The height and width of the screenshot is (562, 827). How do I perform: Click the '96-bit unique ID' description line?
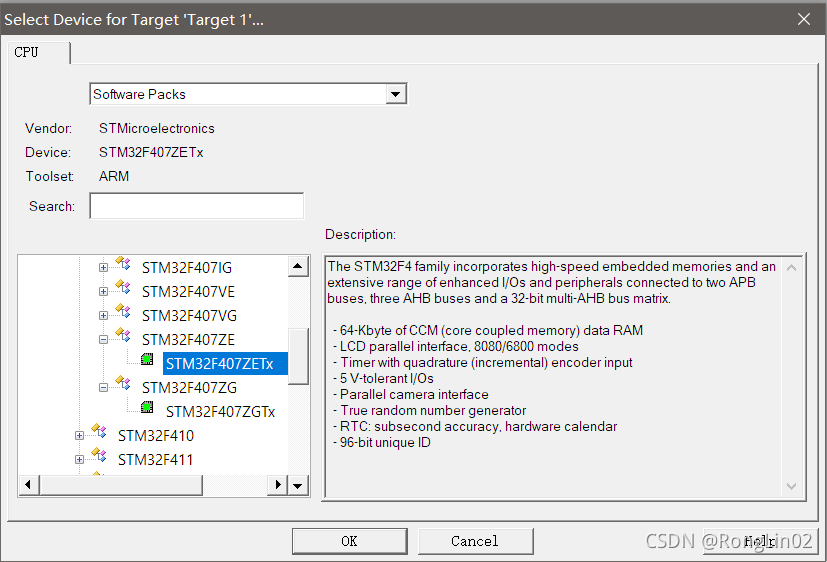[x=382, y=442]
